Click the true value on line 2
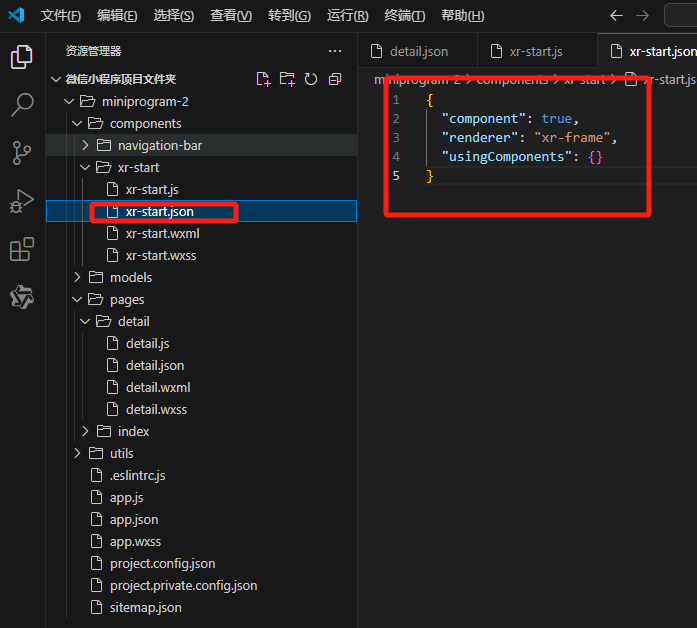This screenshot has height=628, width=697. click(x=557, y=119)
